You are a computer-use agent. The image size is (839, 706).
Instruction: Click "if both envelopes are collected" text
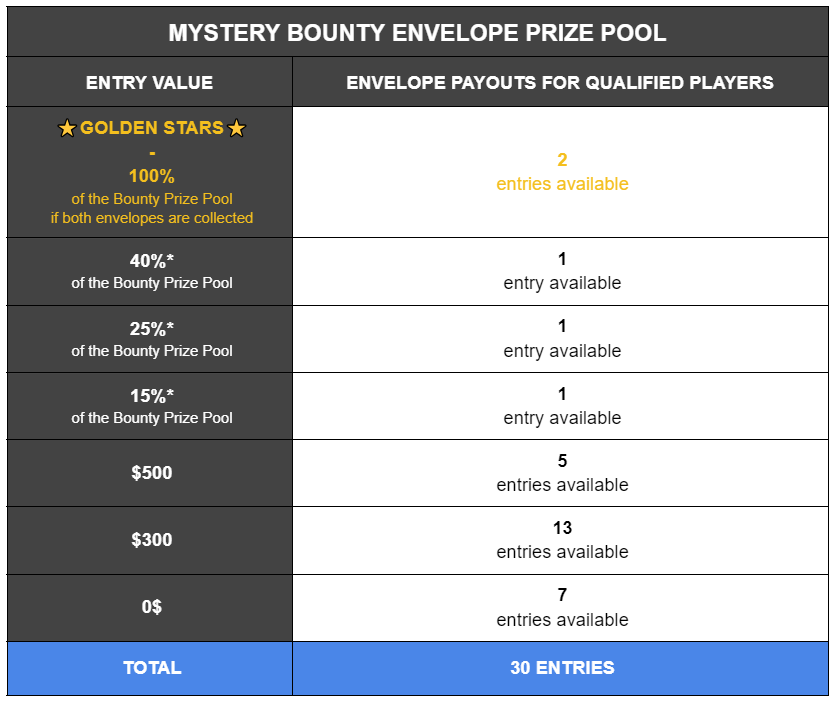point(152,218)
